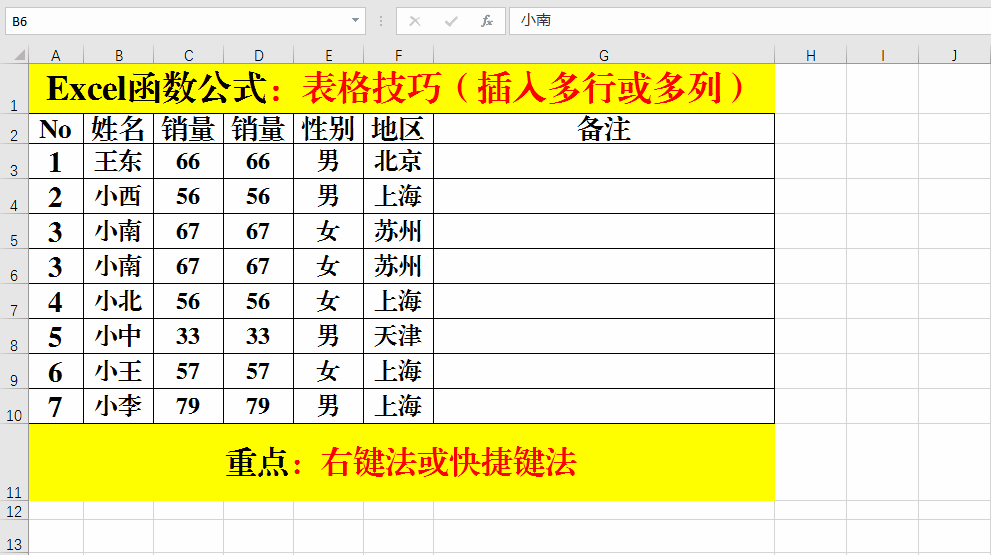The image size is (991, 555).
Task: Select column A header
Action: pos(56,56)
